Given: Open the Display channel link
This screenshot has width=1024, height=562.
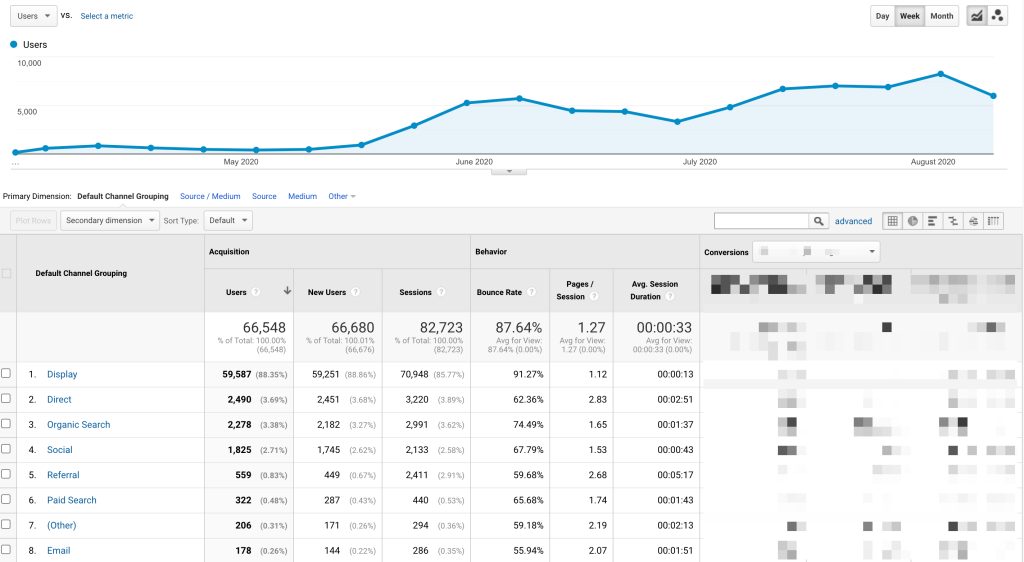Looking at the screenshot, I should pyautogui.click(x=62, y=374).
